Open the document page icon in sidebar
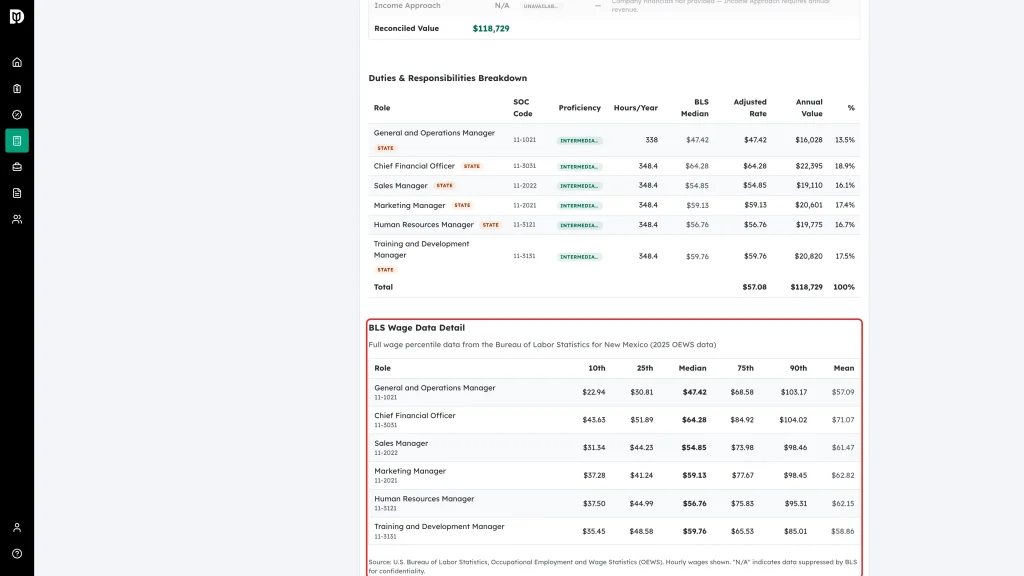The width and height of the screenshot is (1024, 576). (x=17, y=193)
